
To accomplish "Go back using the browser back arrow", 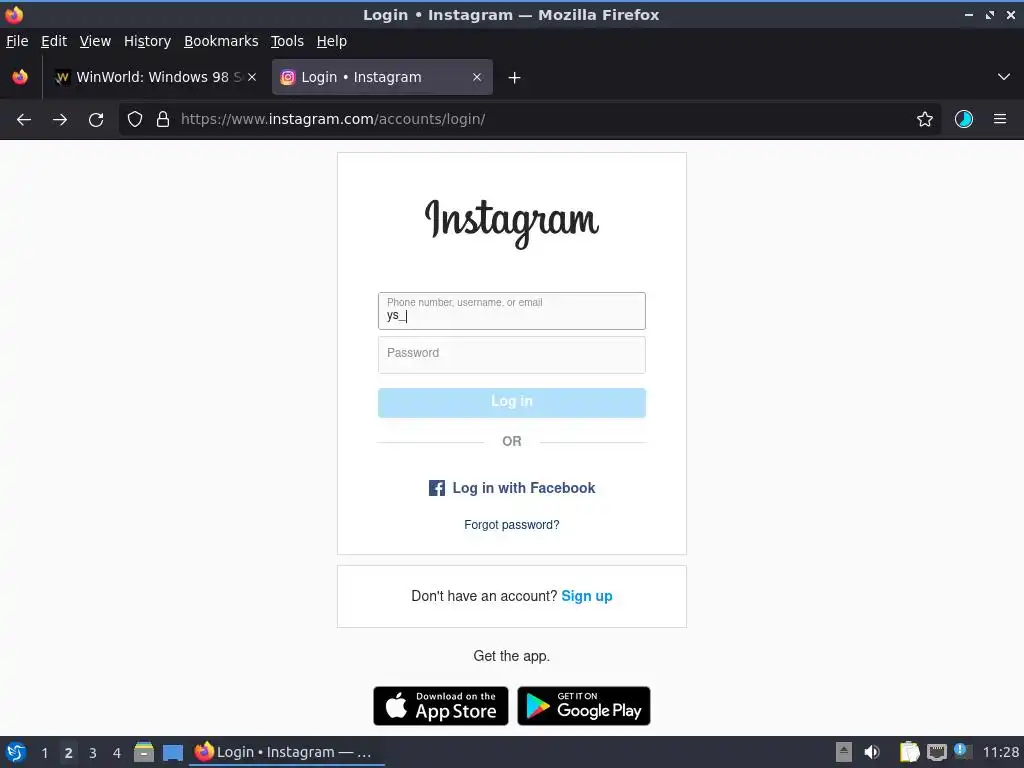I will [24, 120].
